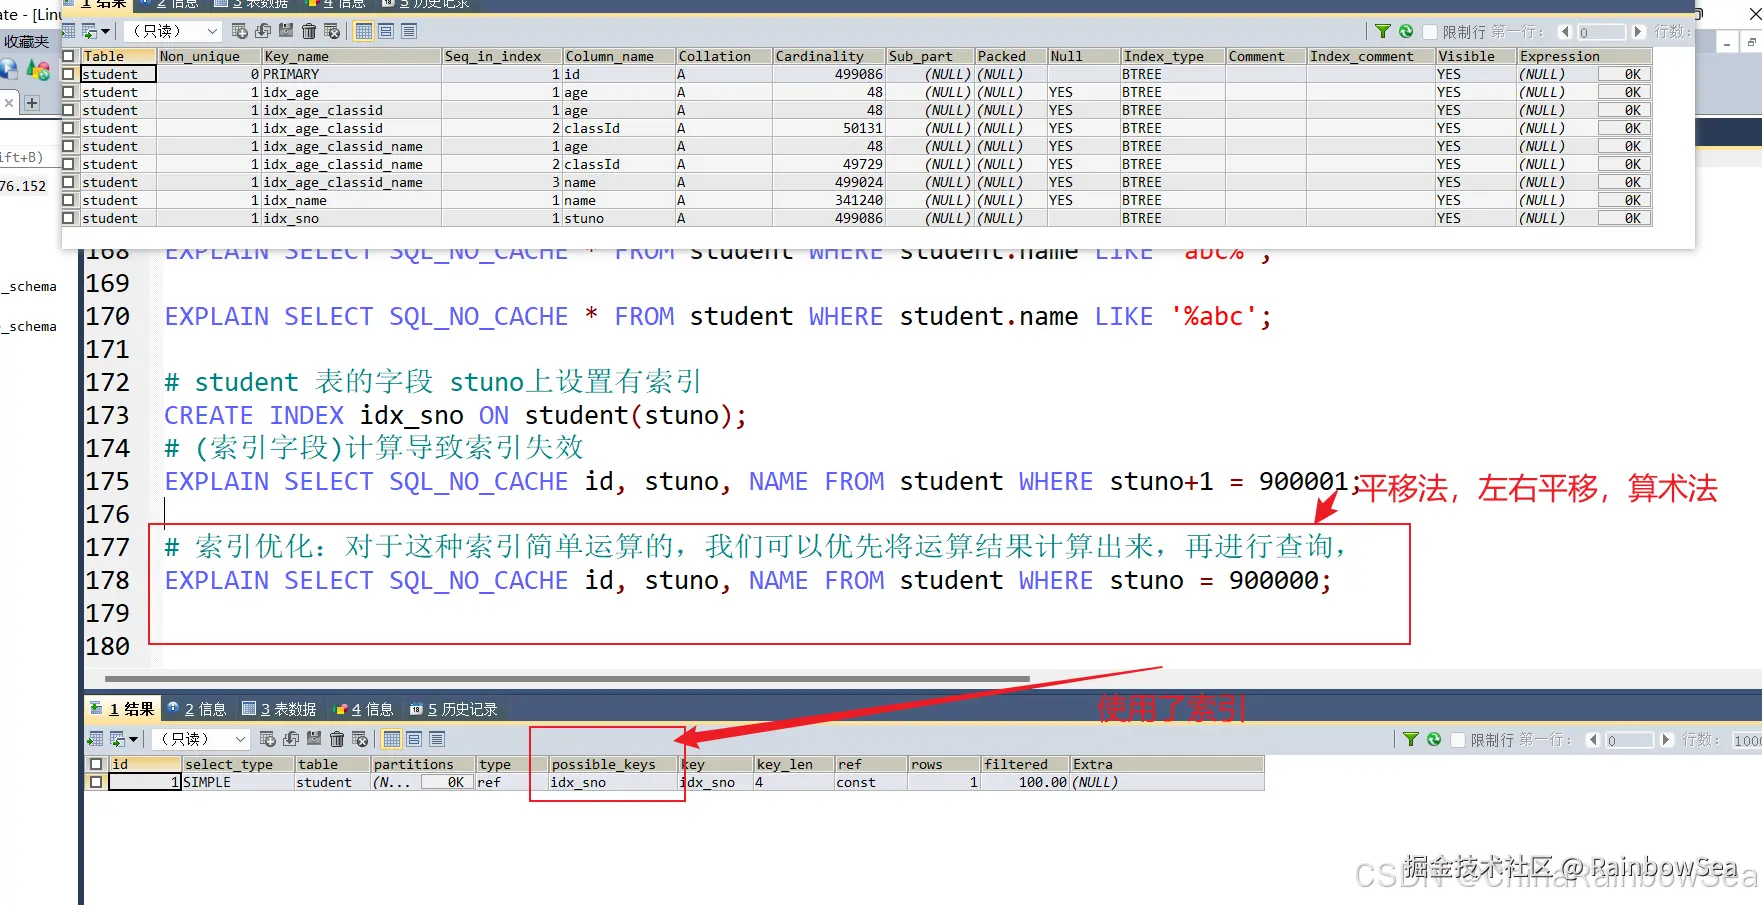
Task: Click first-row input field in upper pane
Action: tap(1602, 32)
